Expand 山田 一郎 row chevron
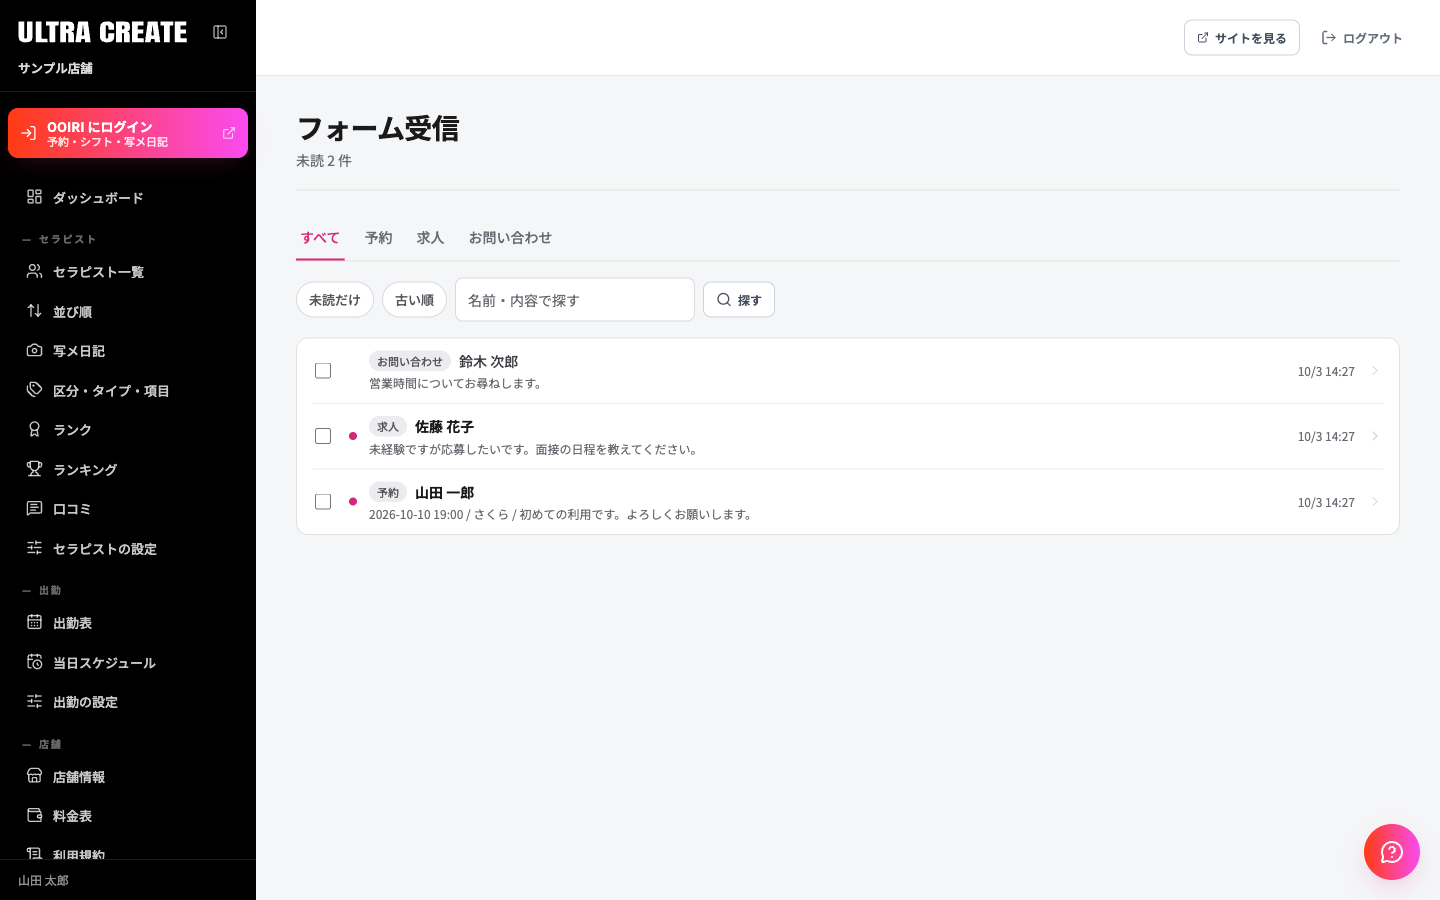This screenshot has height=900, width=1440. tap(1375, 502)
